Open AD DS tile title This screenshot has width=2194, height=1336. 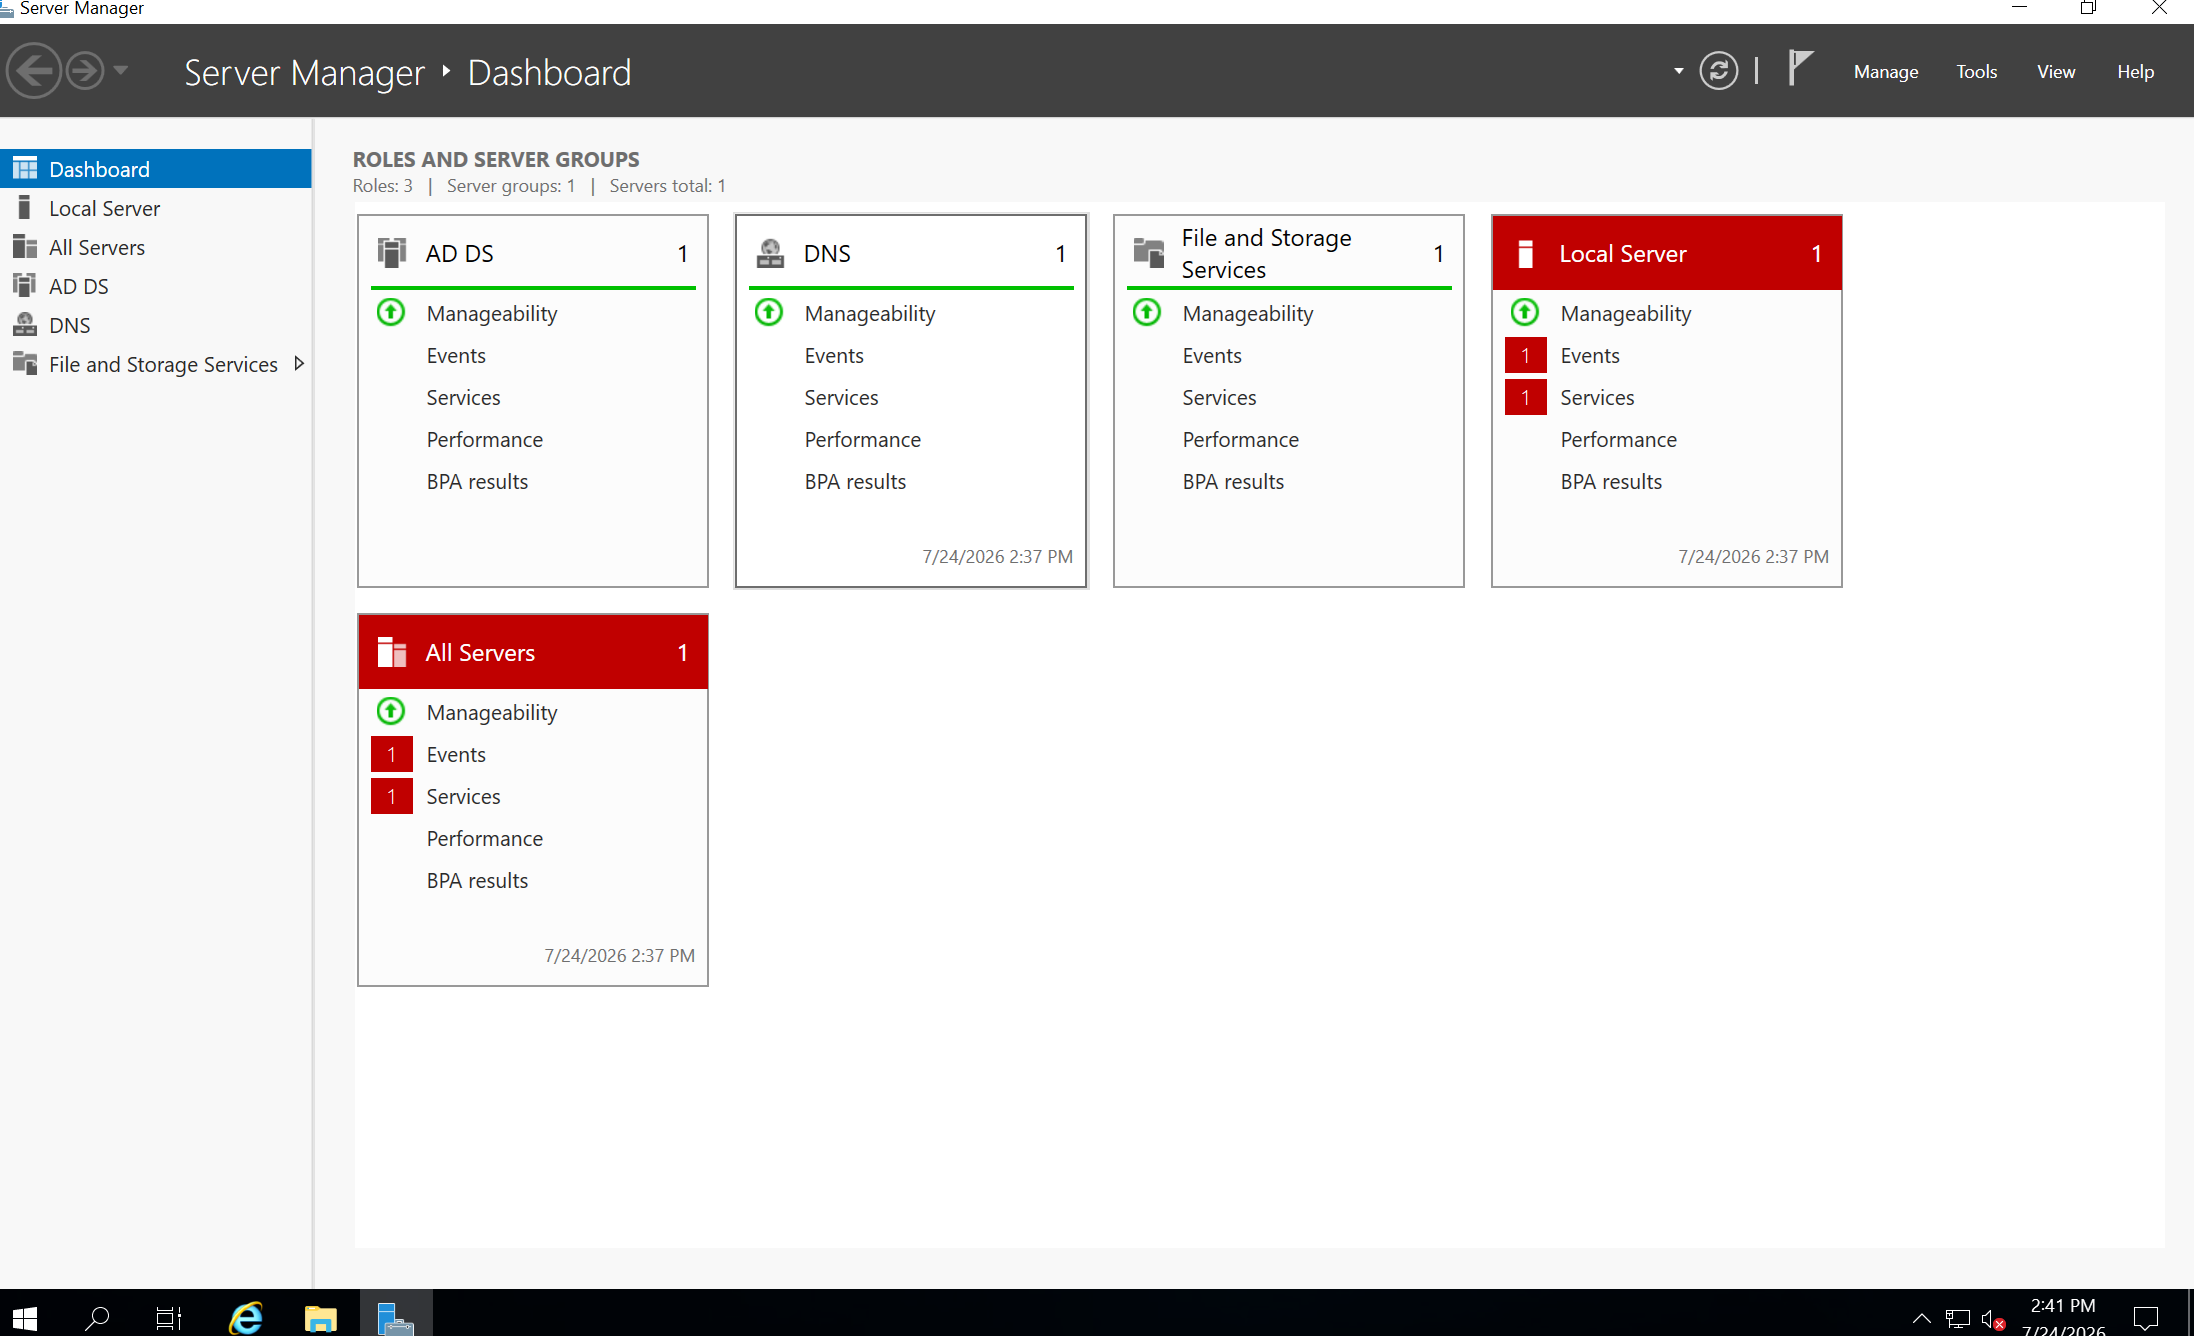pyautogui.click(x=459, y=254)
